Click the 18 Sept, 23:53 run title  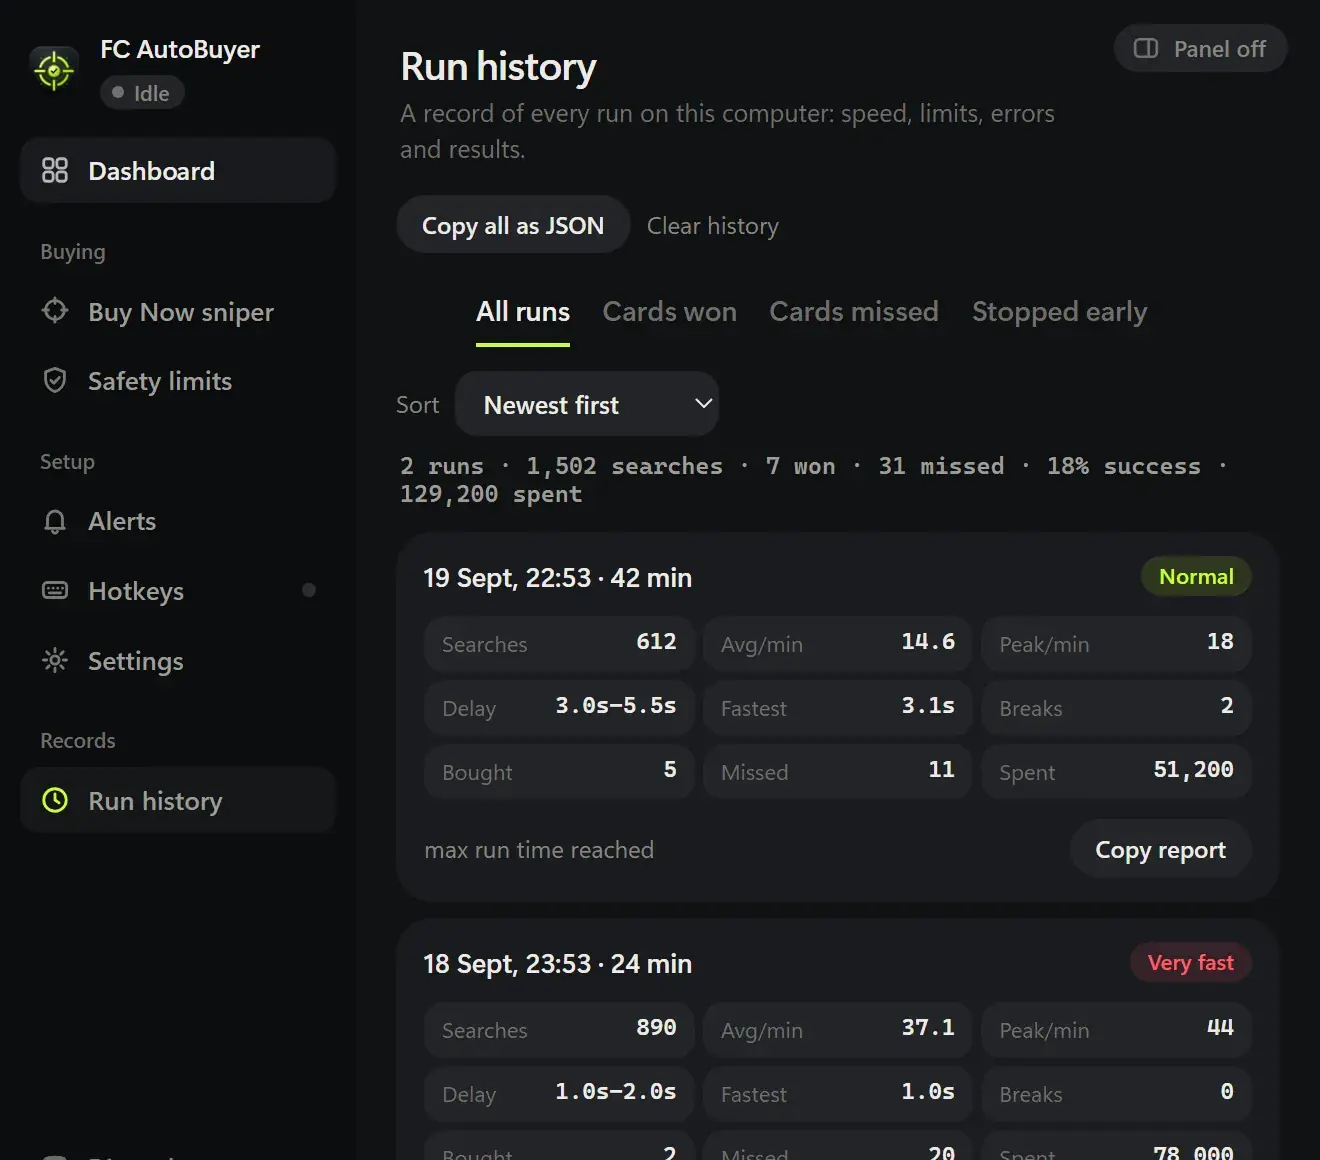(x=557, y=964)
